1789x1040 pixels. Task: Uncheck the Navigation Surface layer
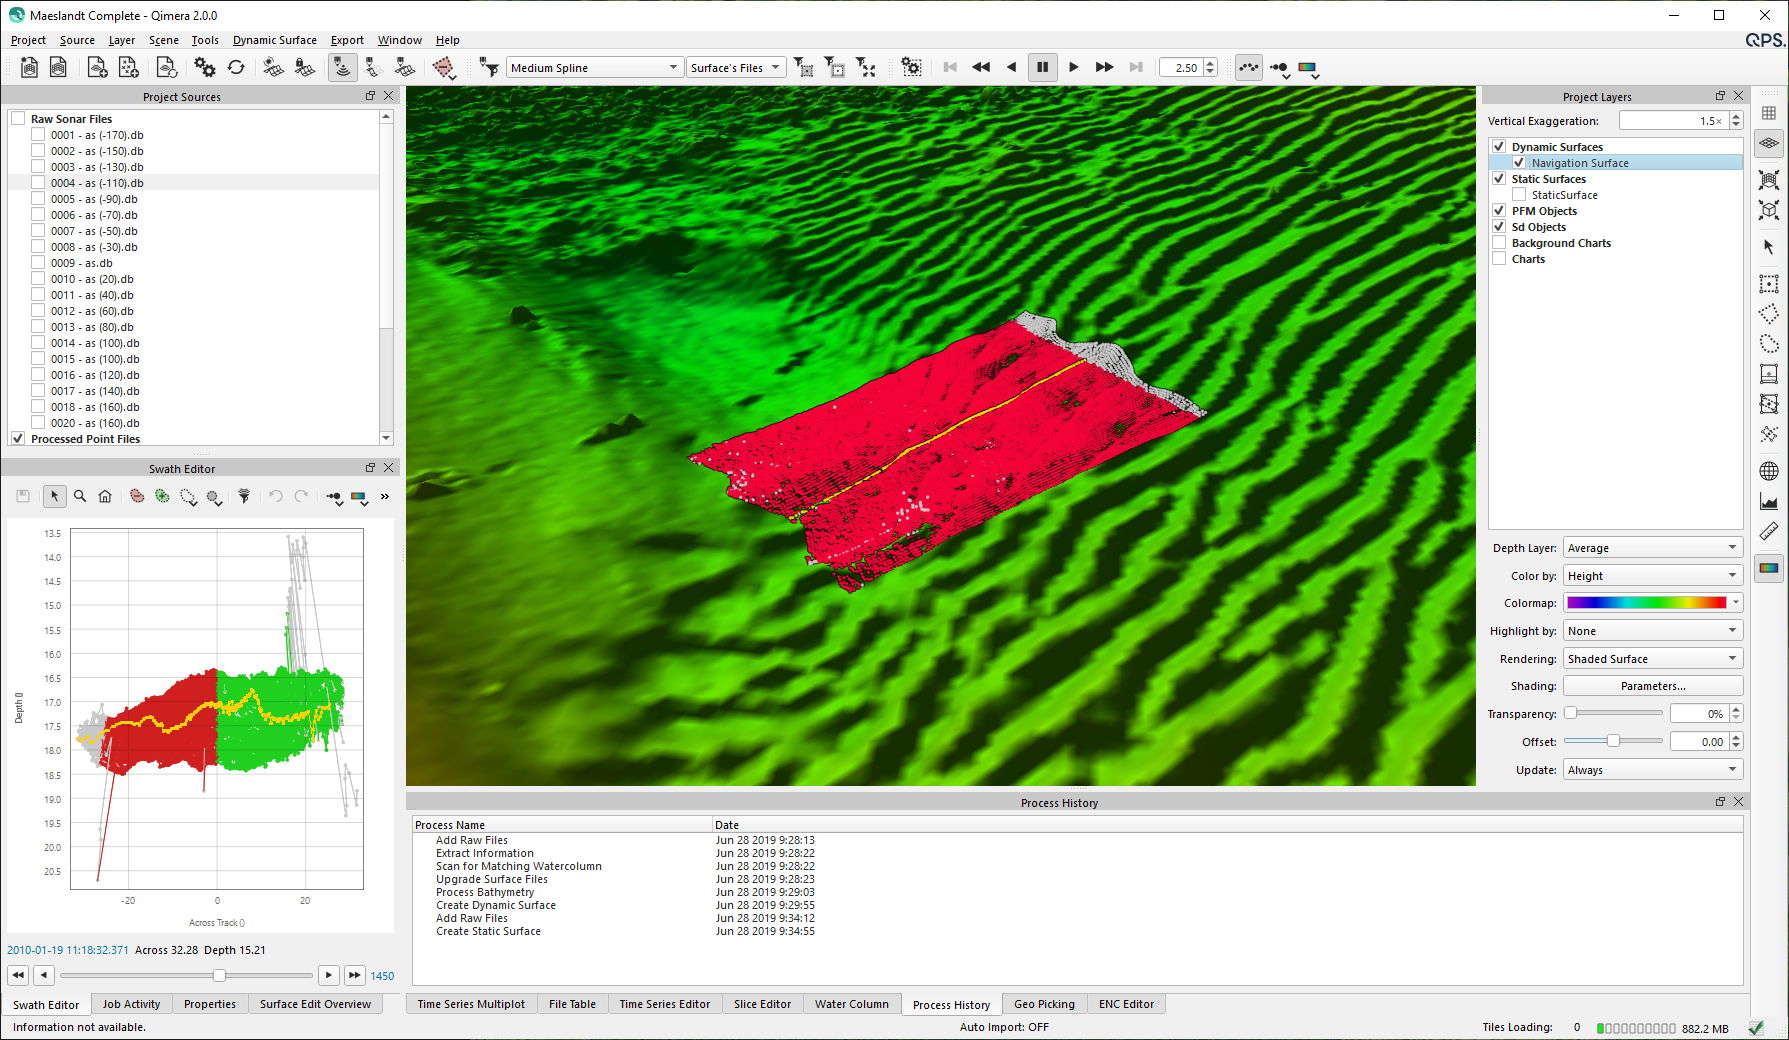click(x=1519, y=163)
